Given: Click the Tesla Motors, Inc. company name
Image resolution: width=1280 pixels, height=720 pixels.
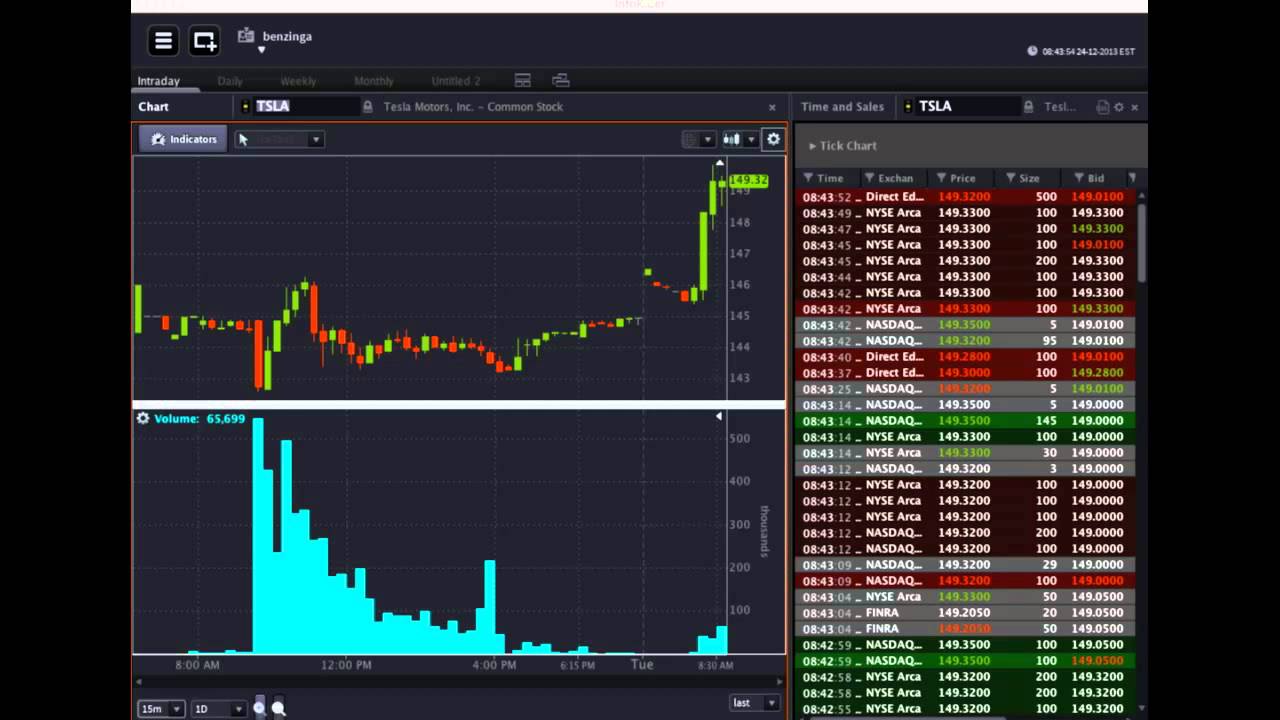Looking at the screenshot, I should pyautogui.click(x=473, y=107).
